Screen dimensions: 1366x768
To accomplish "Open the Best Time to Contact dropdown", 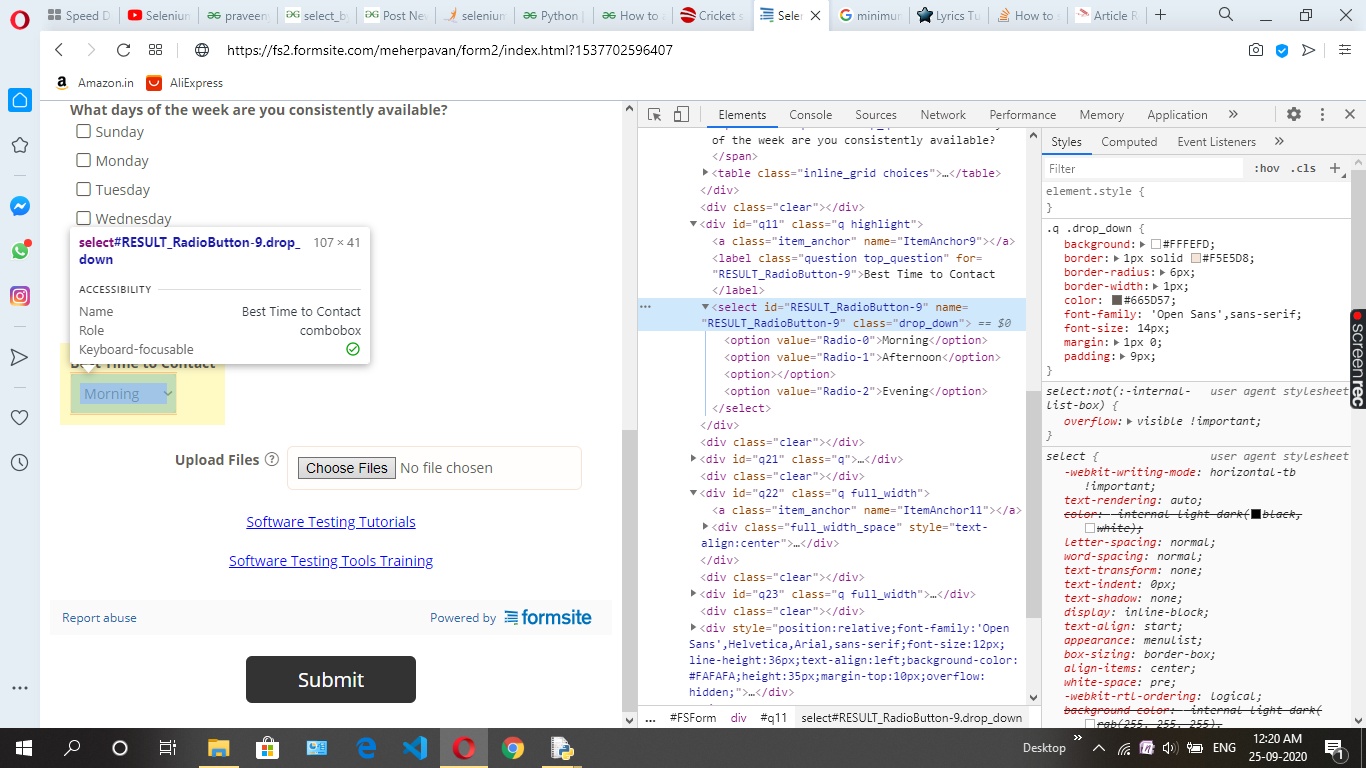I will (123, 394).
